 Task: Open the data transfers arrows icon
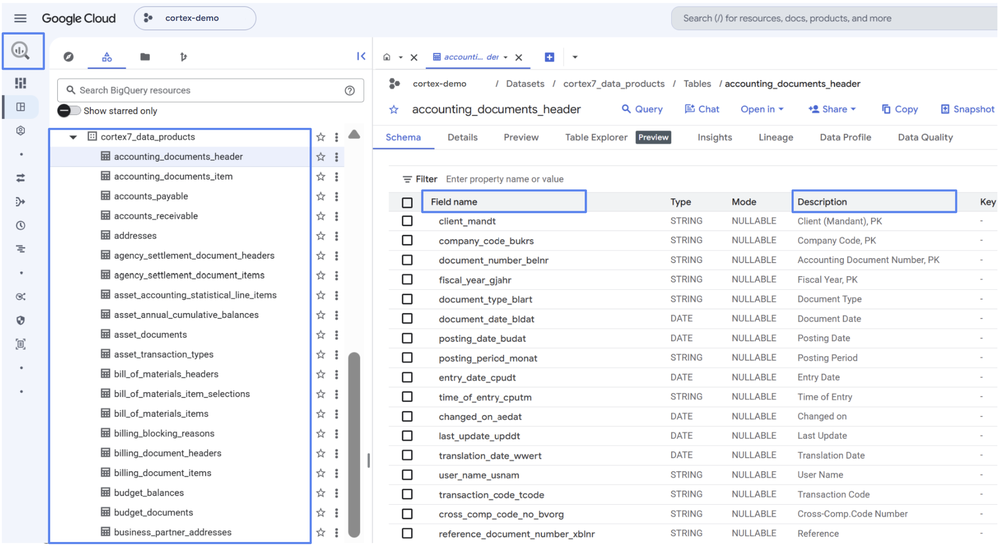click(21, 178)
